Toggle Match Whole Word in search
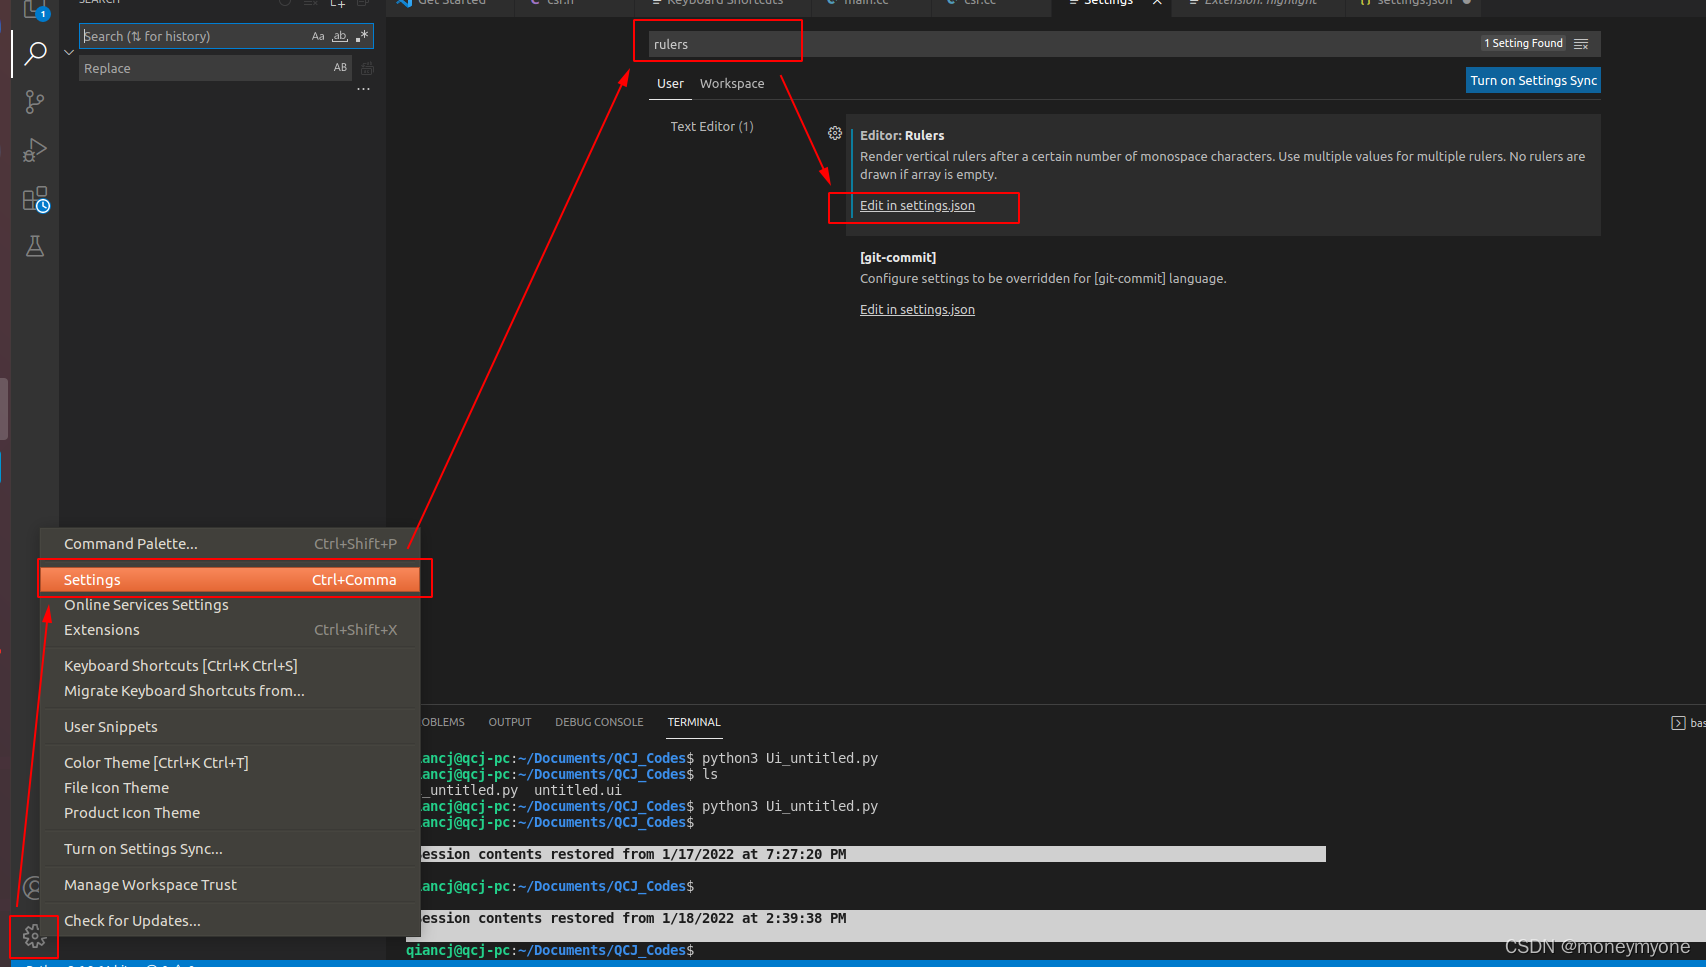The image size is (1706, 967). coord(340,36)
